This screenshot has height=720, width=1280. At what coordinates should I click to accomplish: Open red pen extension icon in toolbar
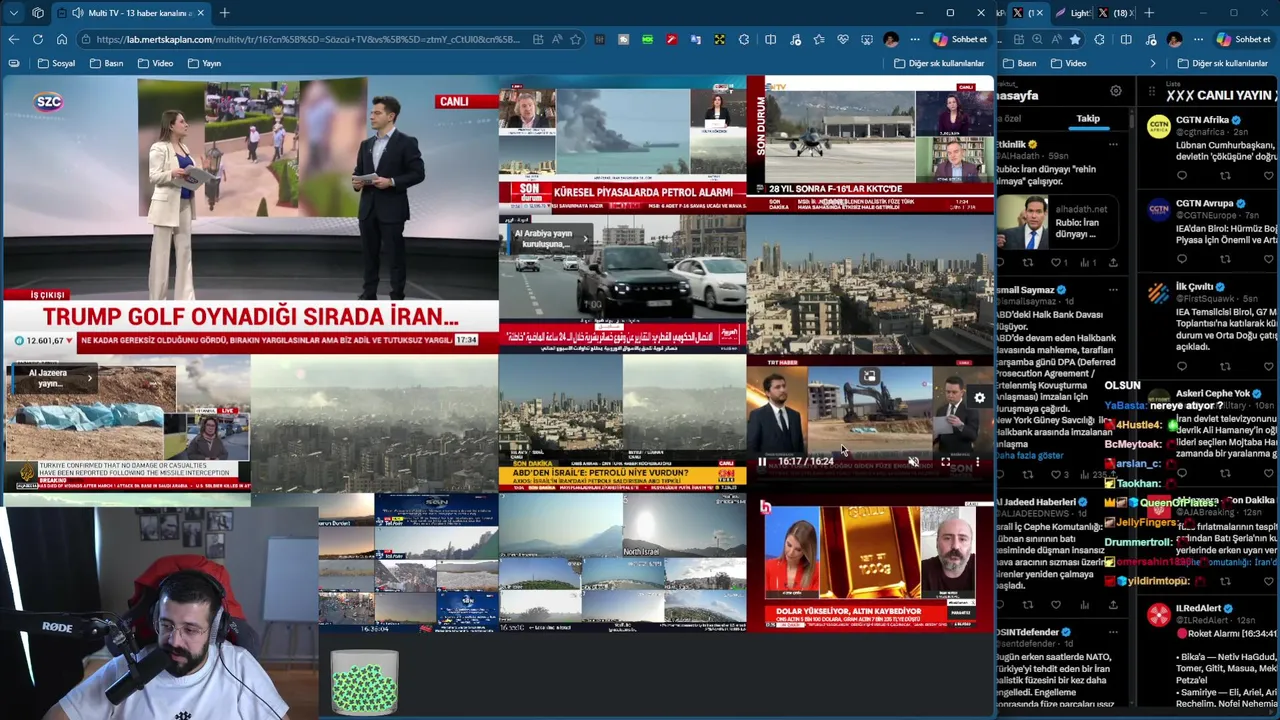click(x=671, y=39)
